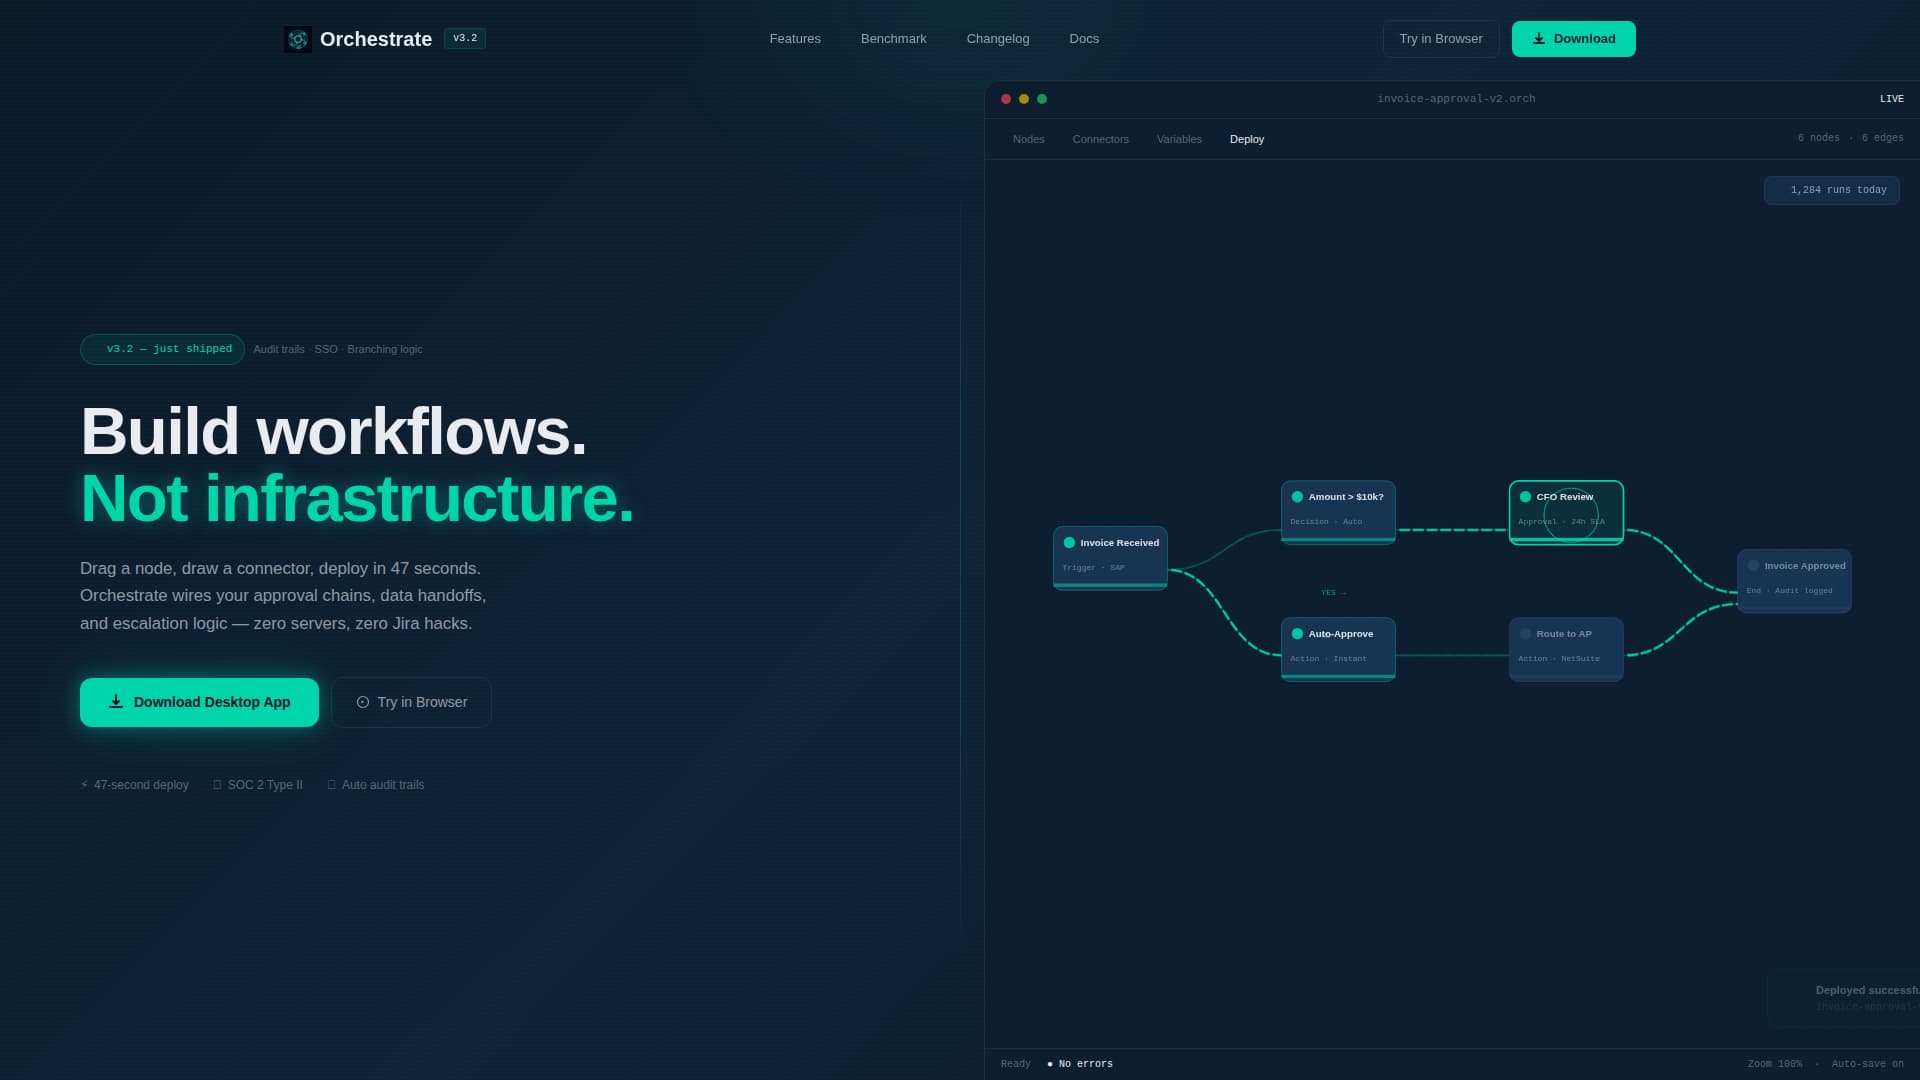Viewport: 1920px width, 1080px height.
Task: Click the 47-second deploy text
Action: tap(141, 785)
